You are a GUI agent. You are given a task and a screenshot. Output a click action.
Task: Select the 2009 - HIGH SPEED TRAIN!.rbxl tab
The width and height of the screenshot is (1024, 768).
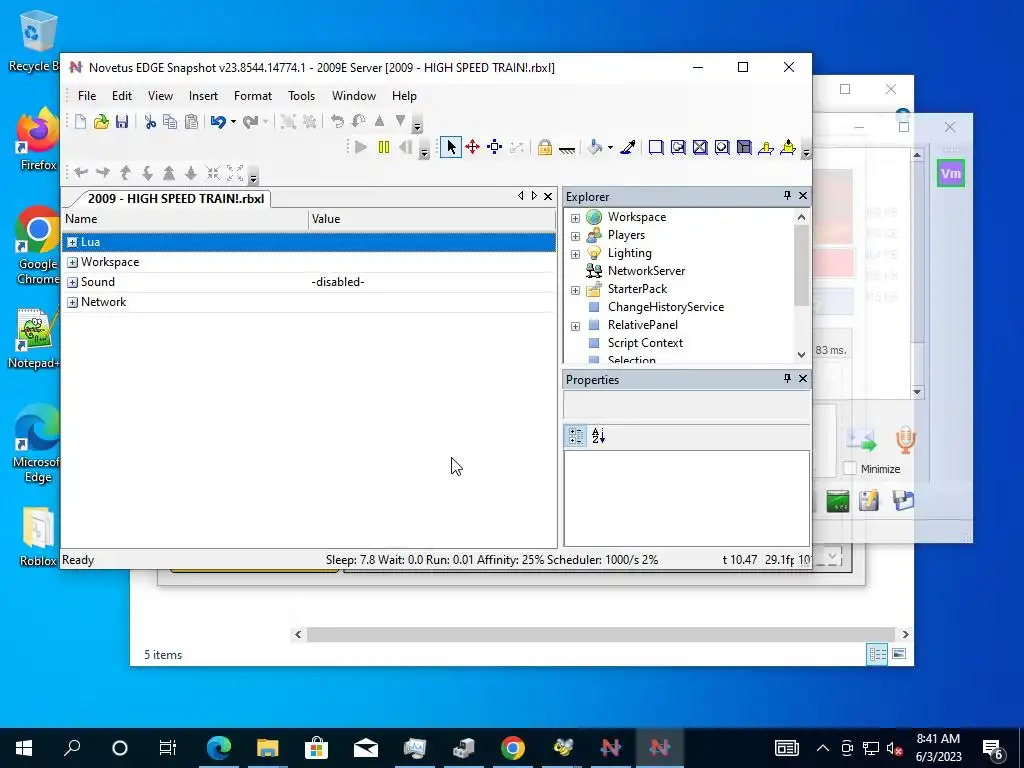(176, 199)
